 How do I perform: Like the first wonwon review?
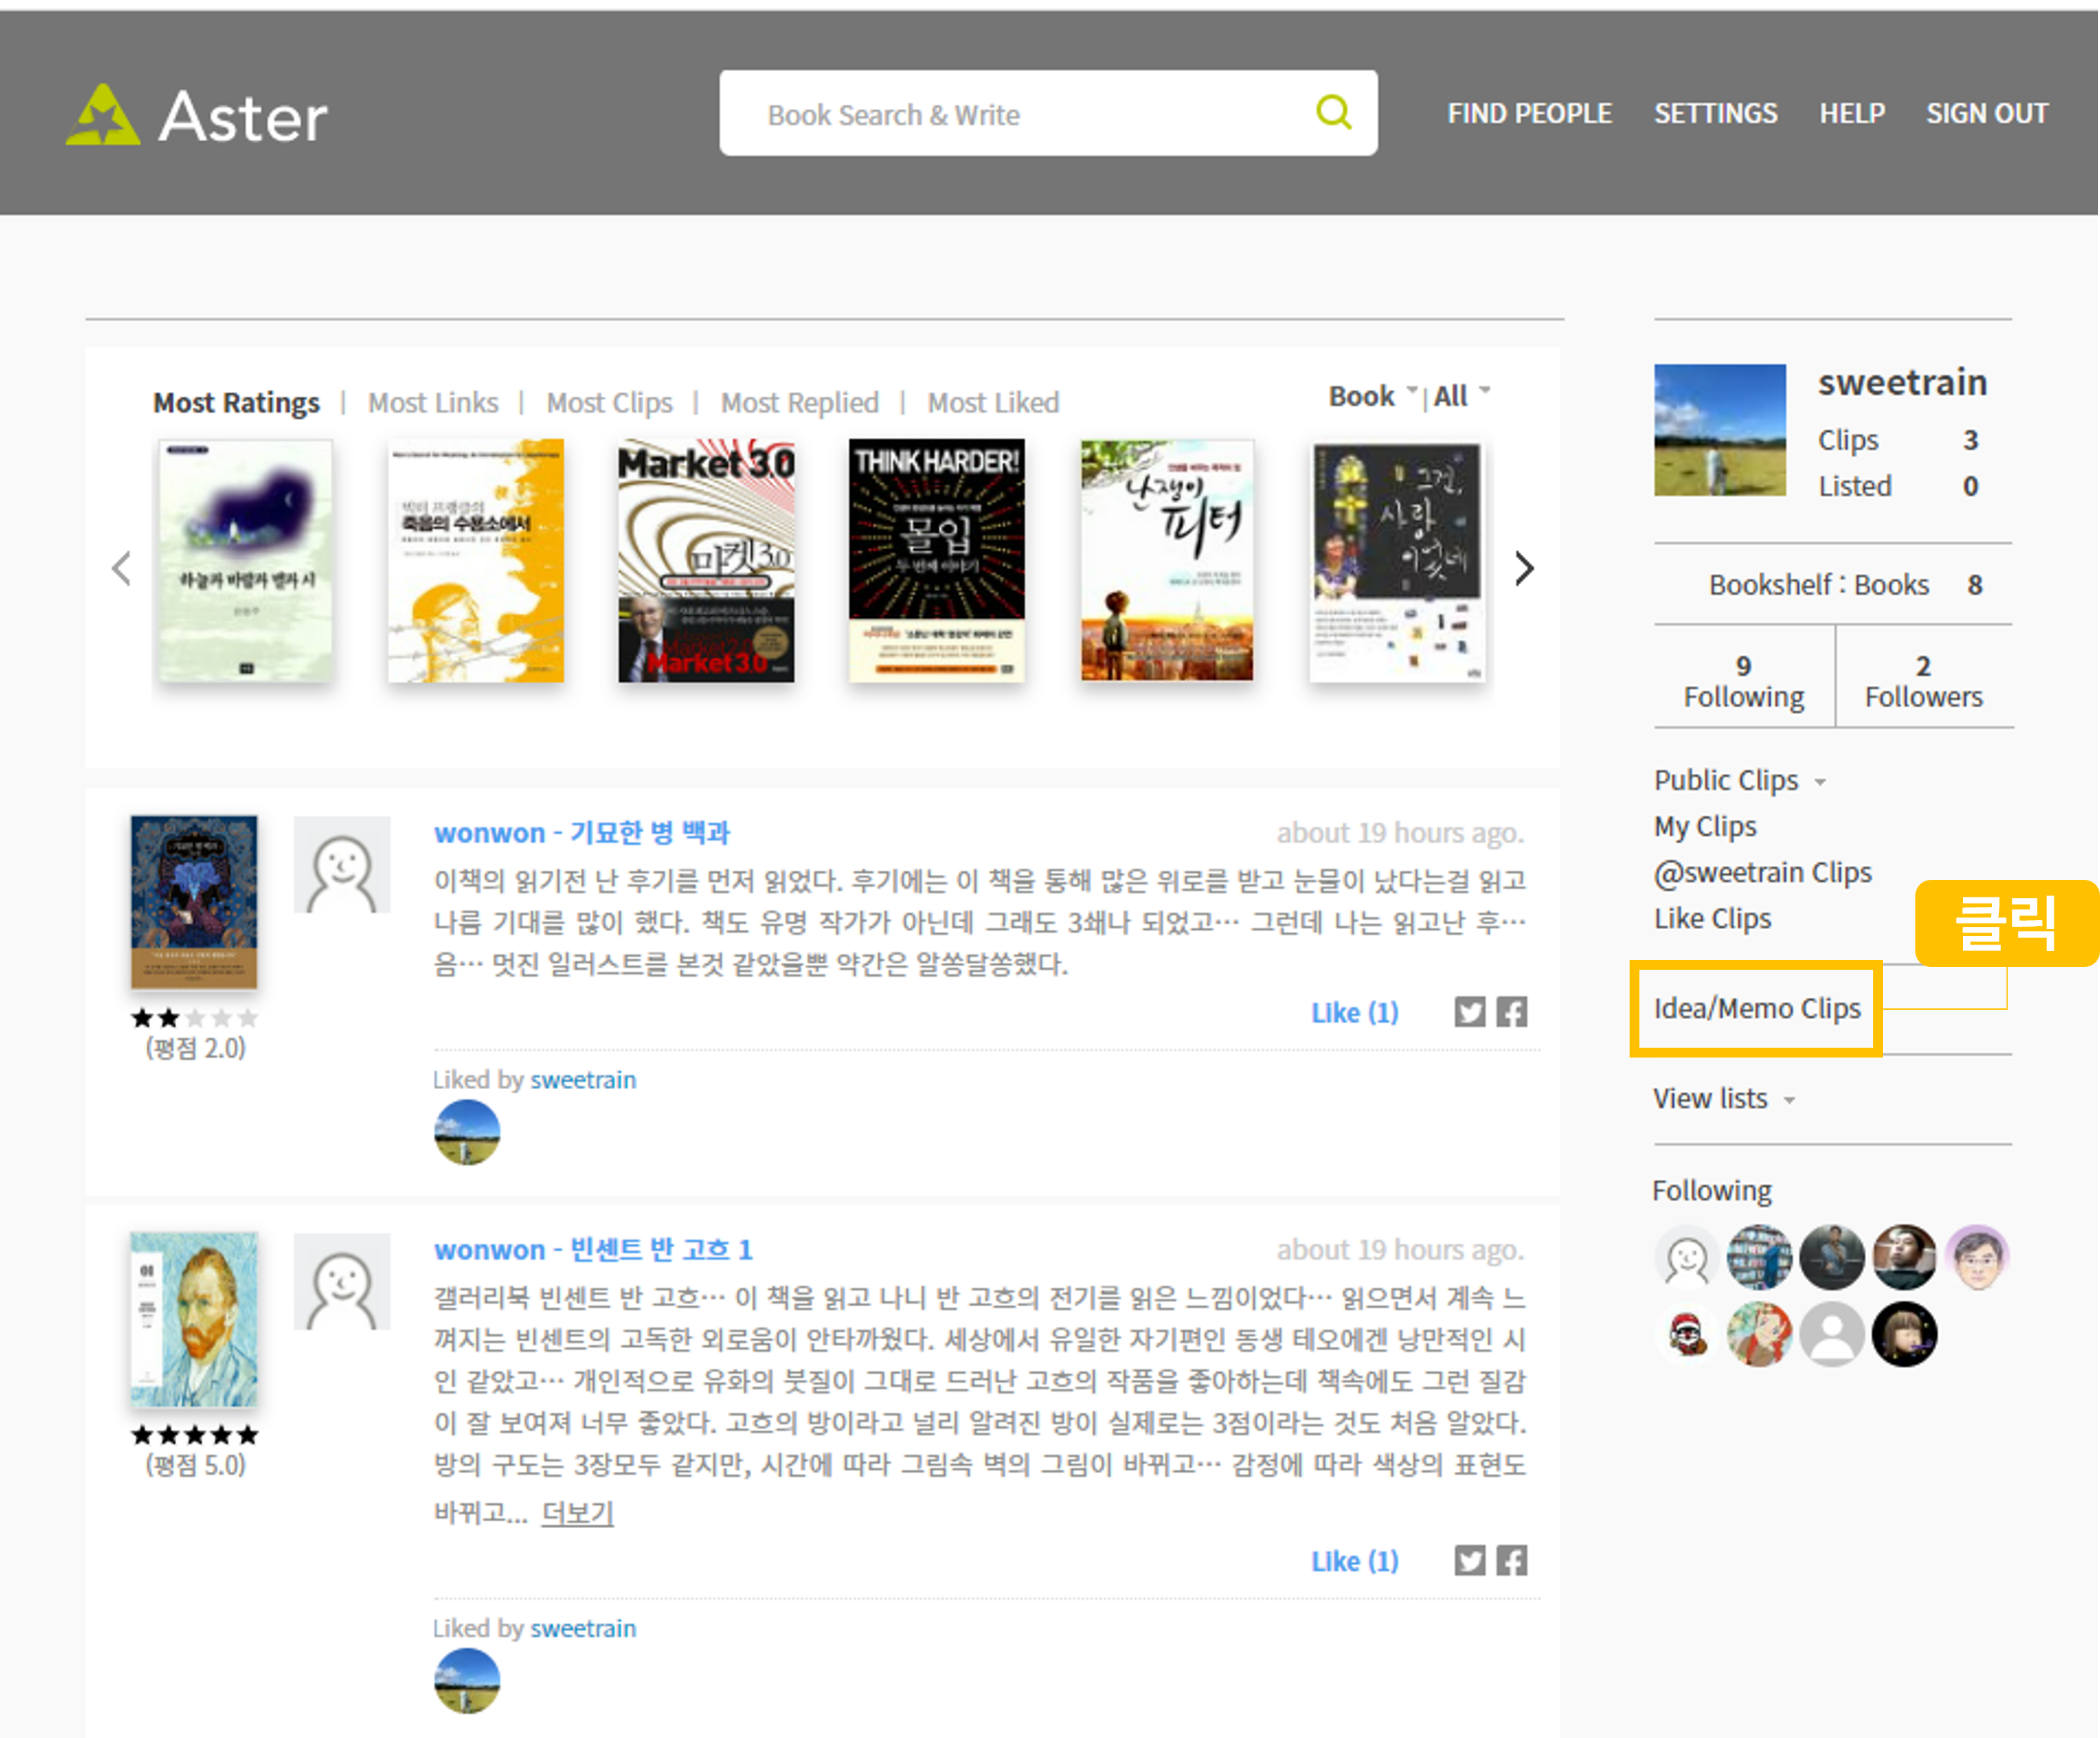(x=1354, y=1012)
